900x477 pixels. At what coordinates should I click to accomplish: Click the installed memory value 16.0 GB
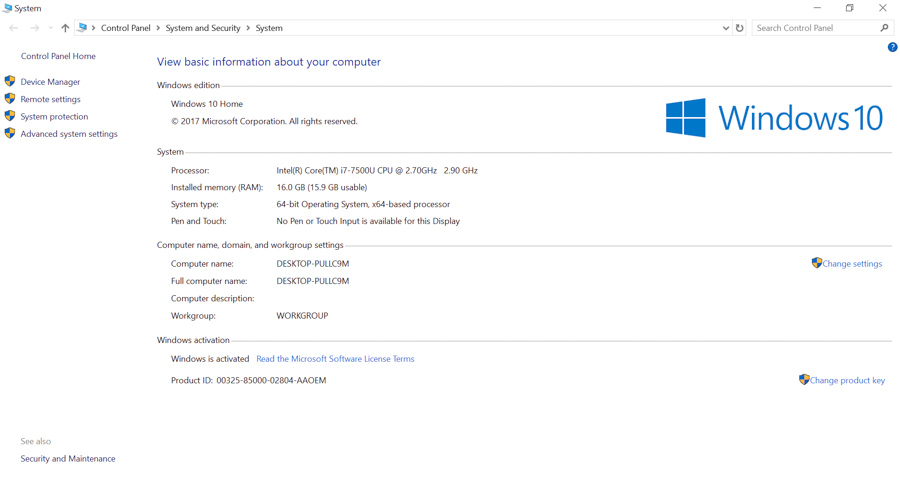(x=321, y=187)
